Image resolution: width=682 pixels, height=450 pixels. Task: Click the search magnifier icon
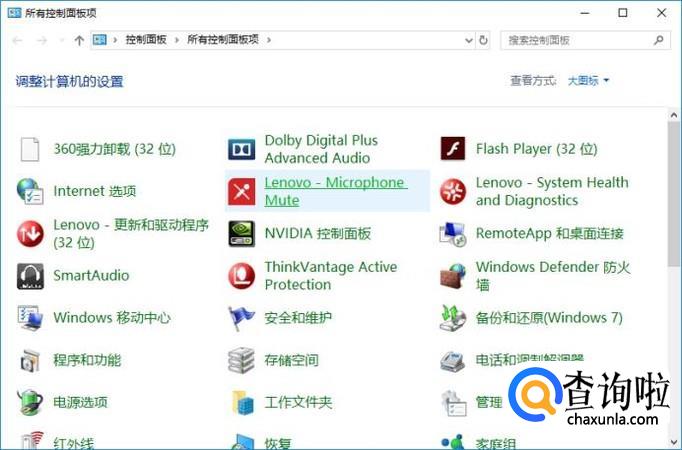tap(659, 40)
